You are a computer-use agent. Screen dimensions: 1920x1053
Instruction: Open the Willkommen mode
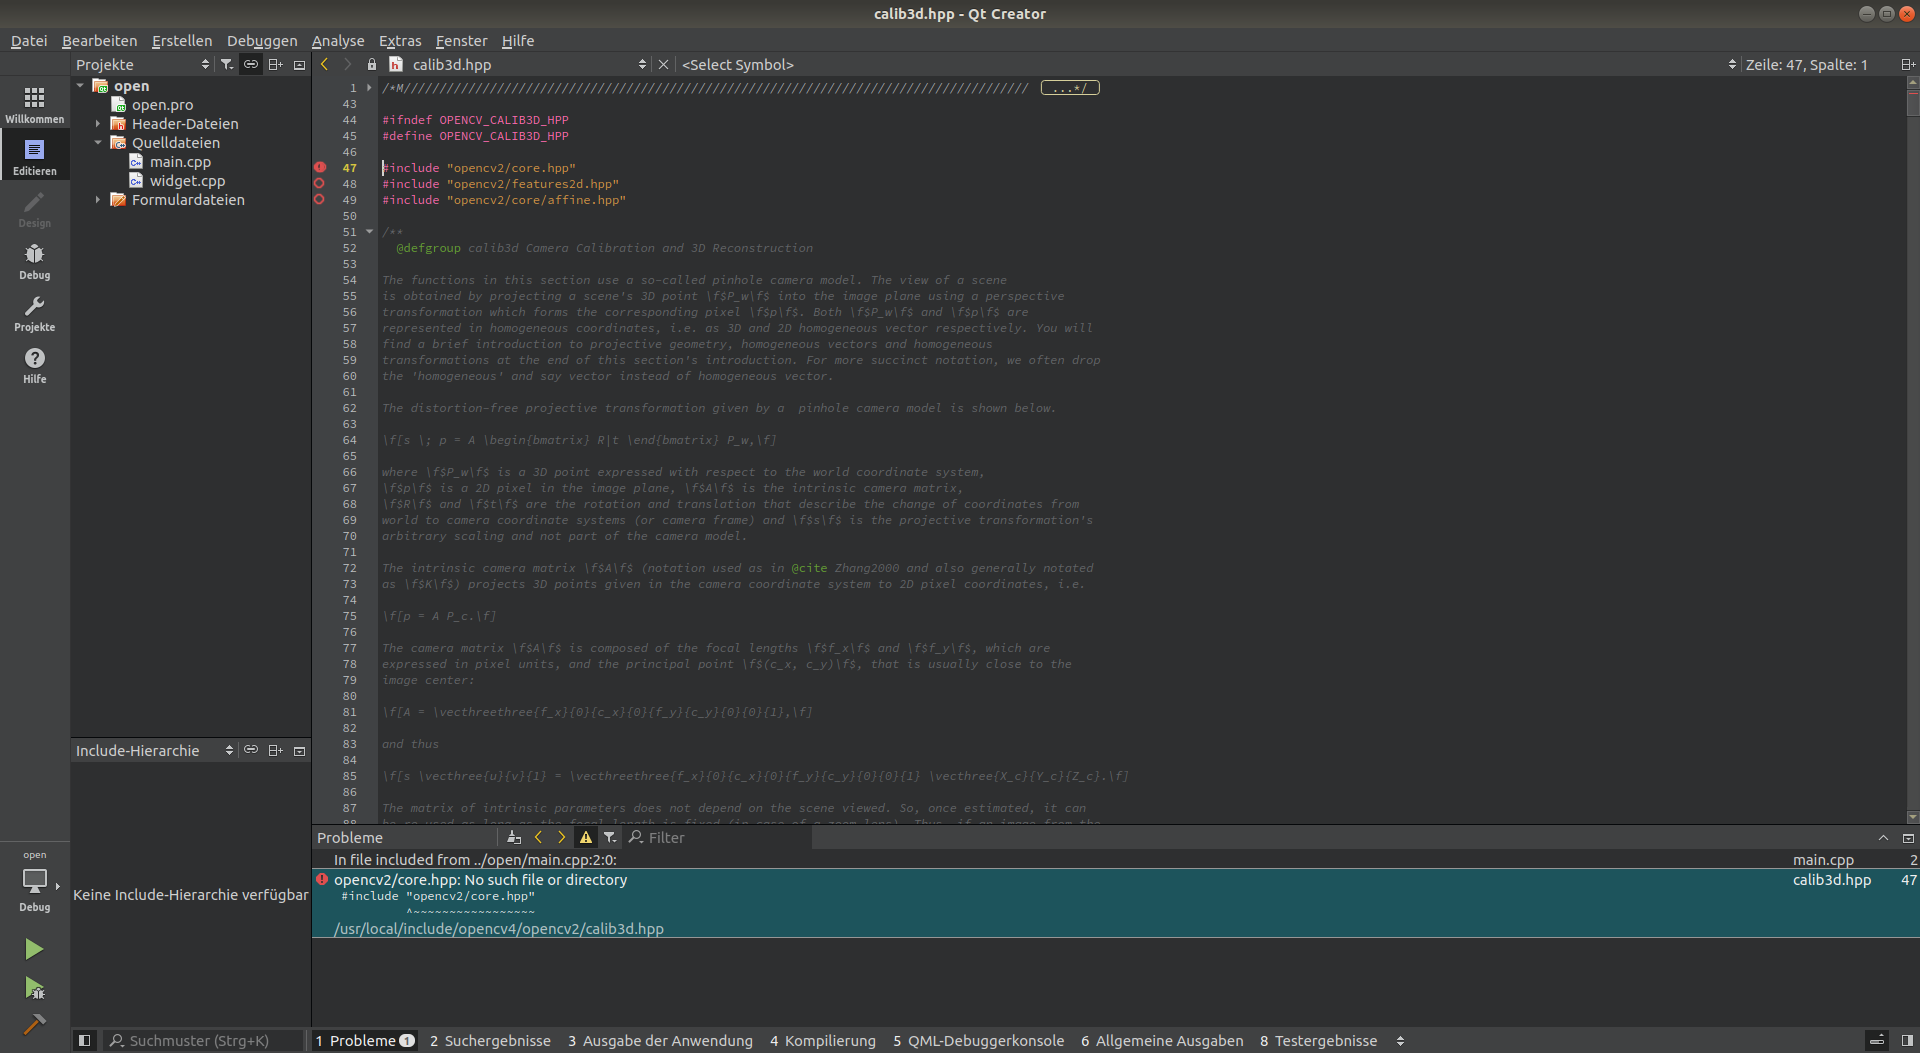coord(34,105)
